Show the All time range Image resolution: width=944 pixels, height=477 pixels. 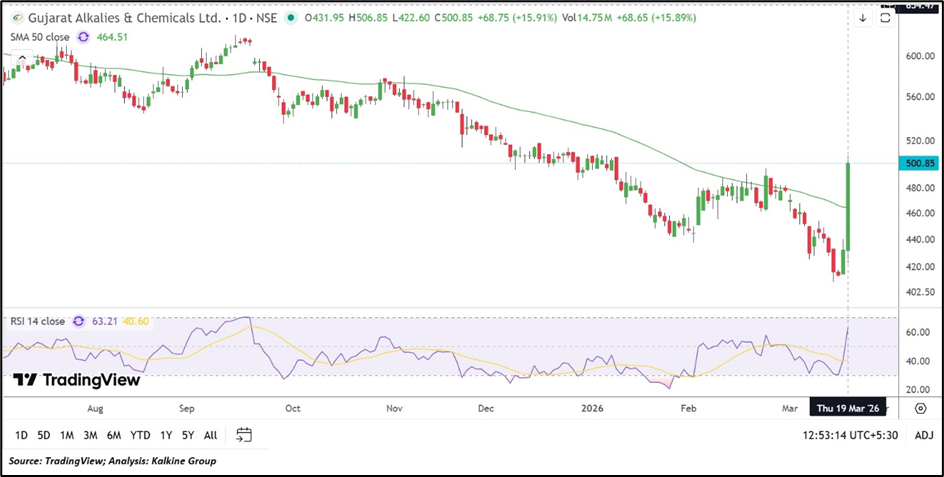tap(210, 435)
